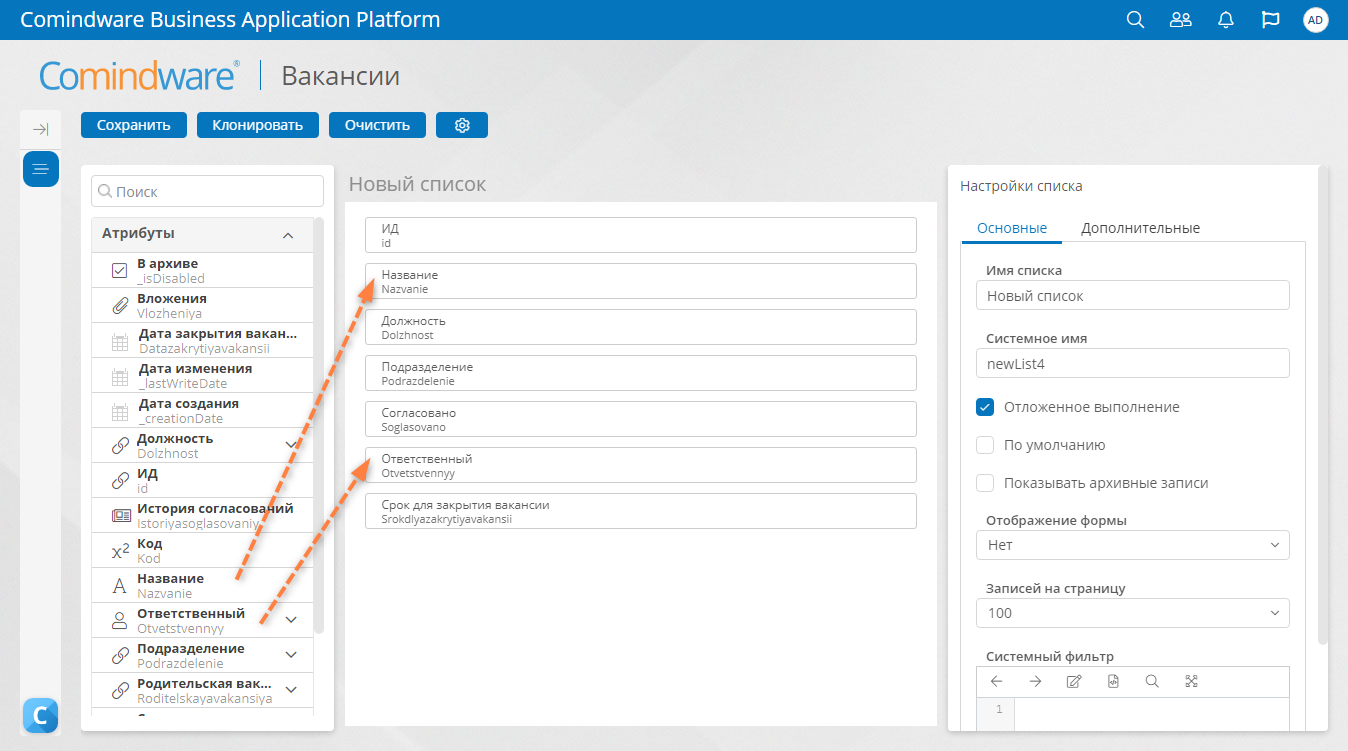
Task: Enable Показывать архивные записи checkbox
Action: pos(985,483)
